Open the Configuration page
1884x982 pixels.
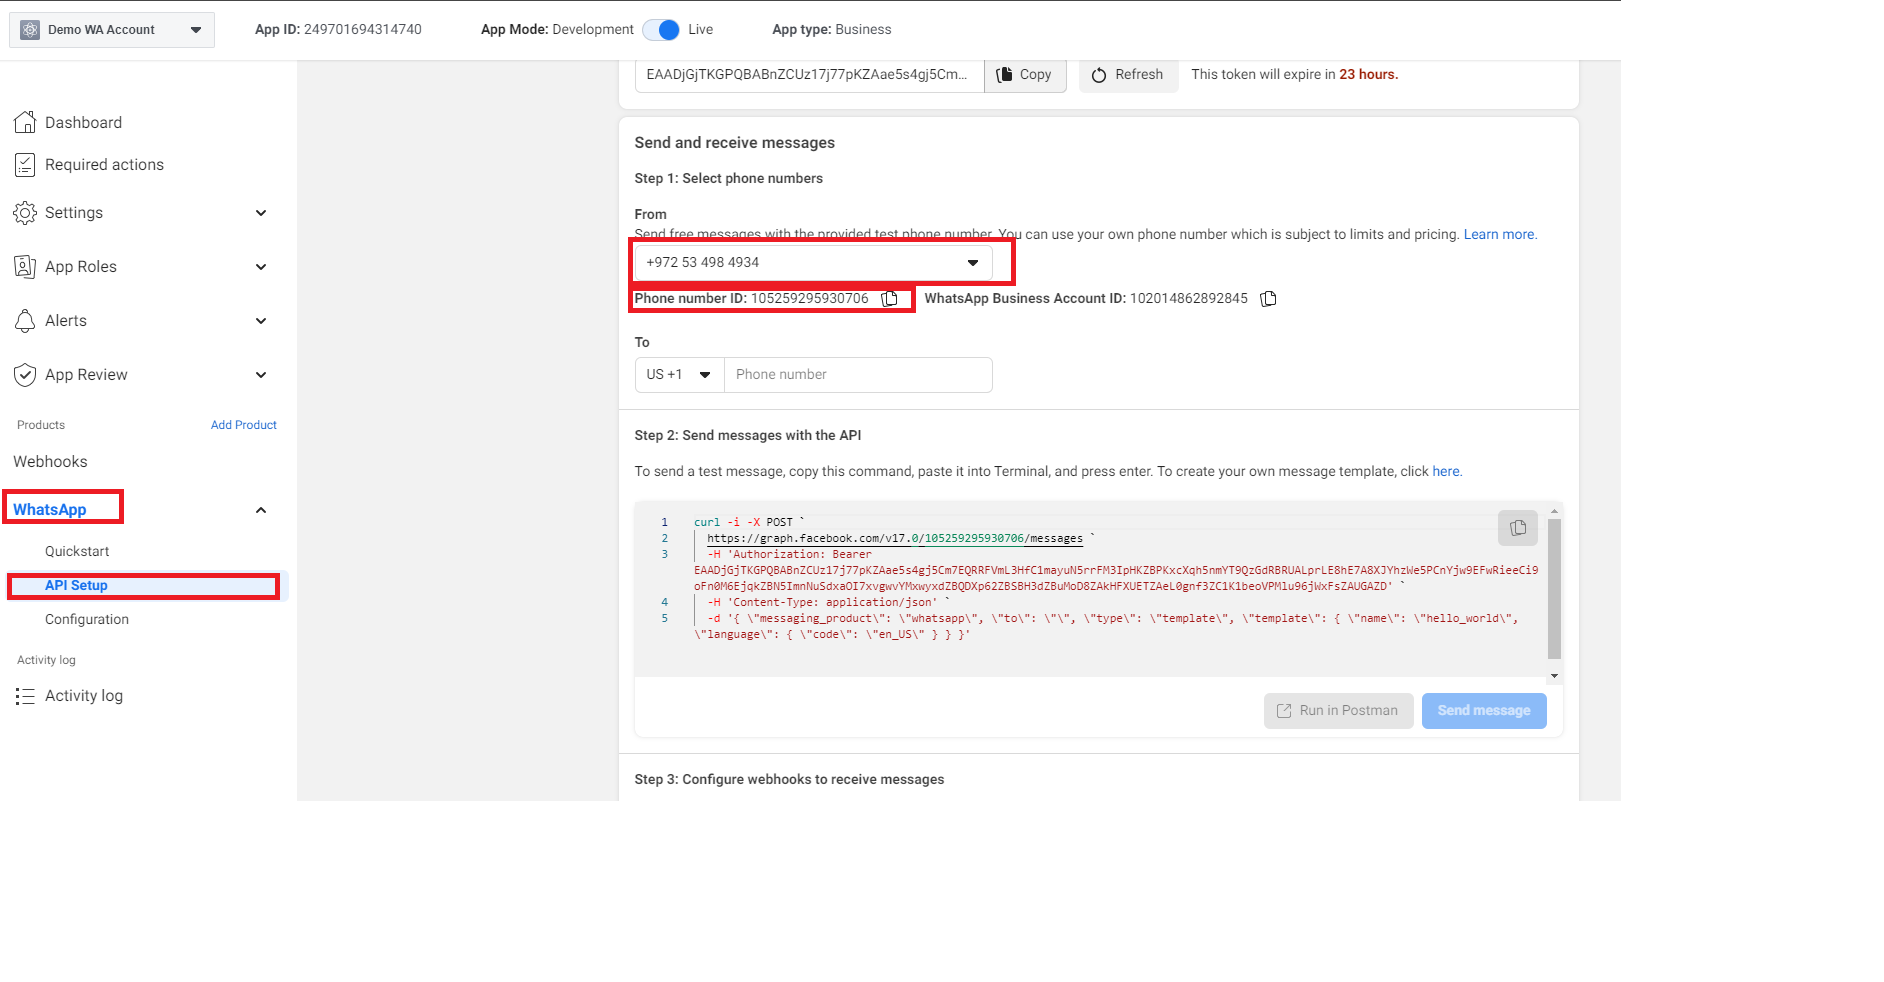click(87, 620)
